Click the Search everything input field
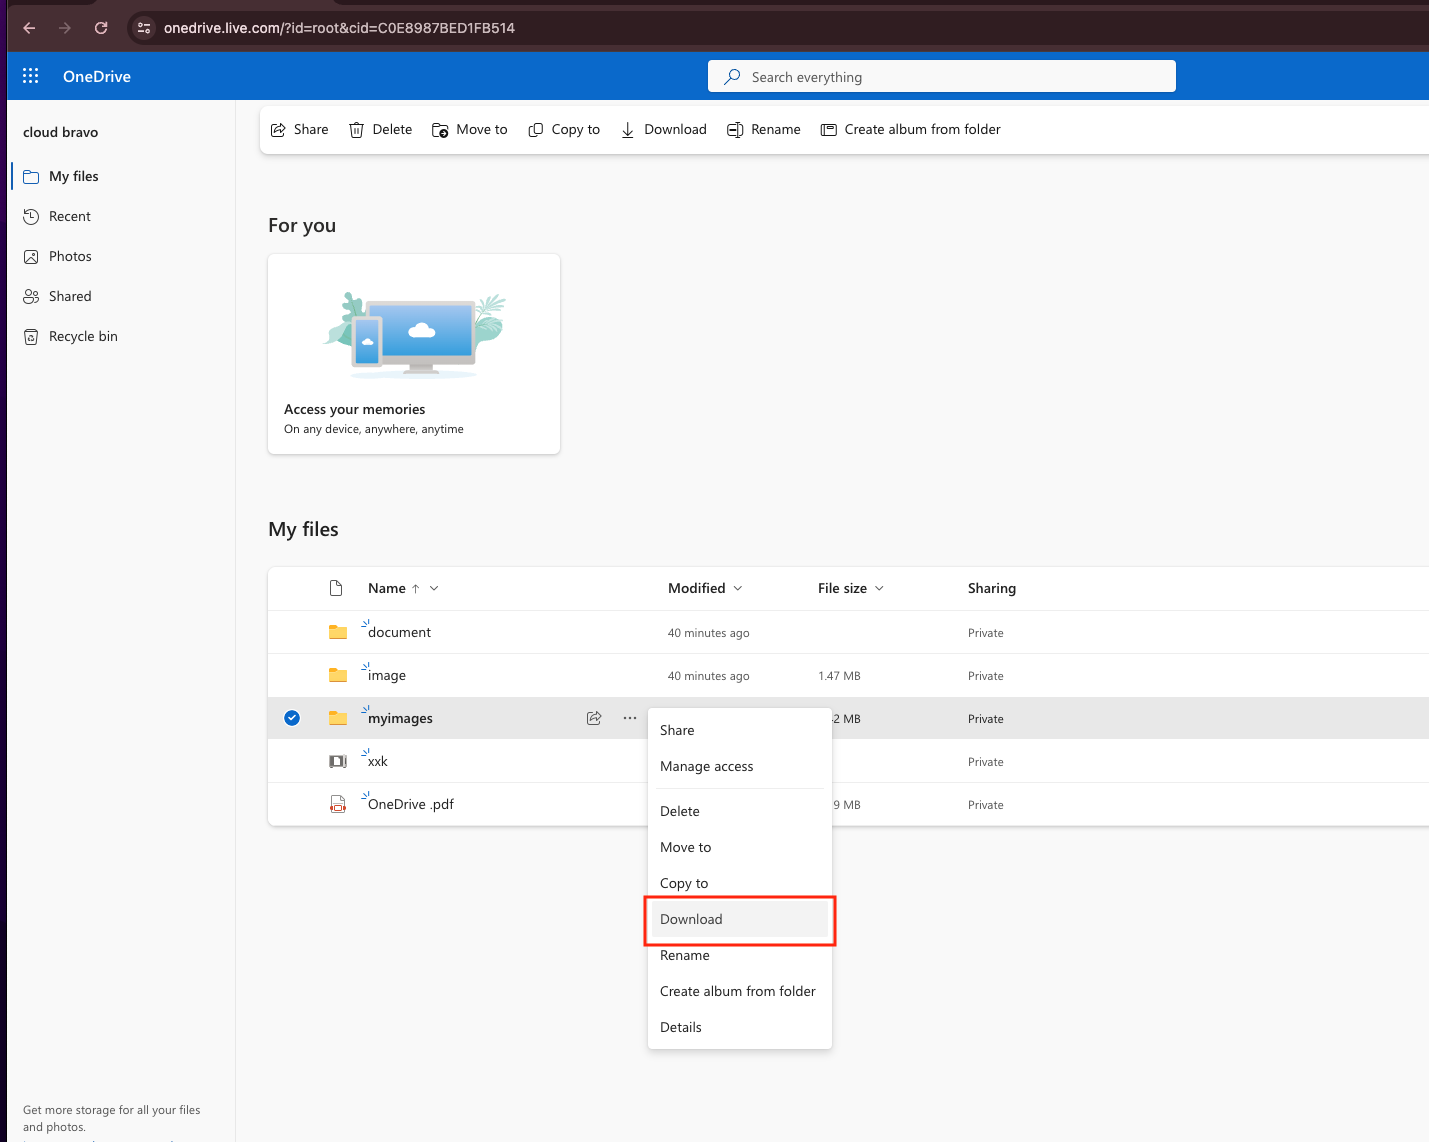The width and height of the screenshot is (1429, 1142). click(942, 77)
